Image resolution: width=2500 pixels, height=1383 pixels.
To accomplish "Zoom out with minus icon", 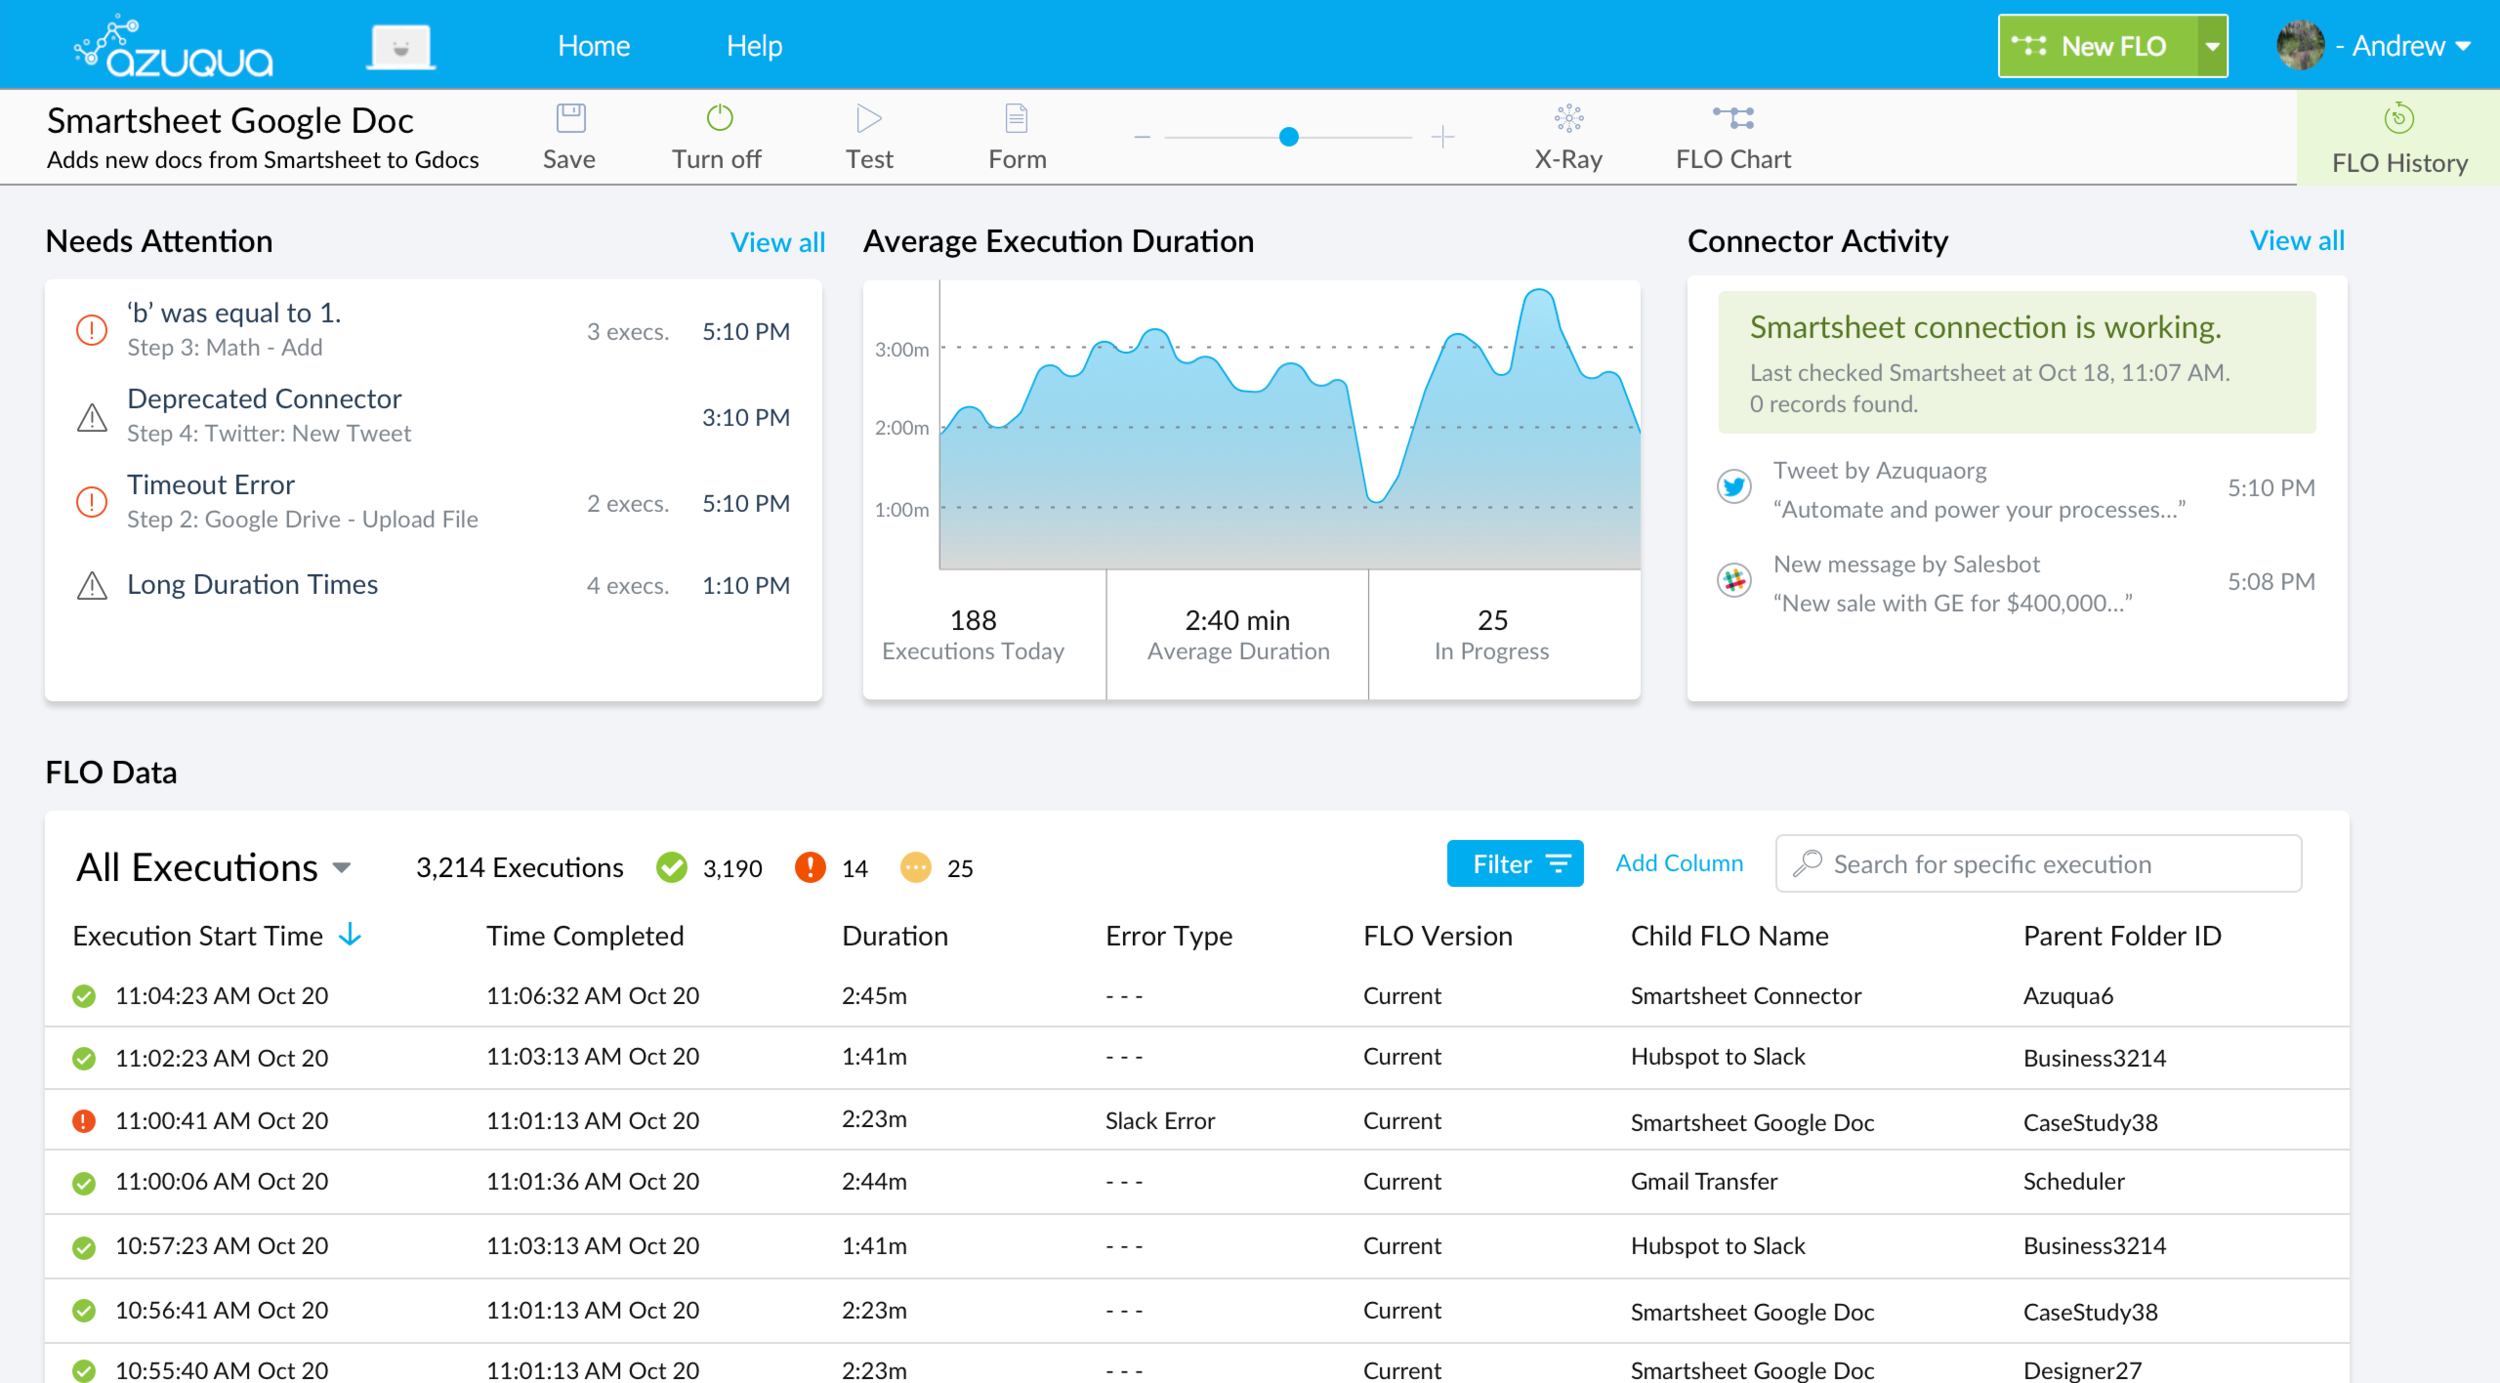I will [1143, 137].
